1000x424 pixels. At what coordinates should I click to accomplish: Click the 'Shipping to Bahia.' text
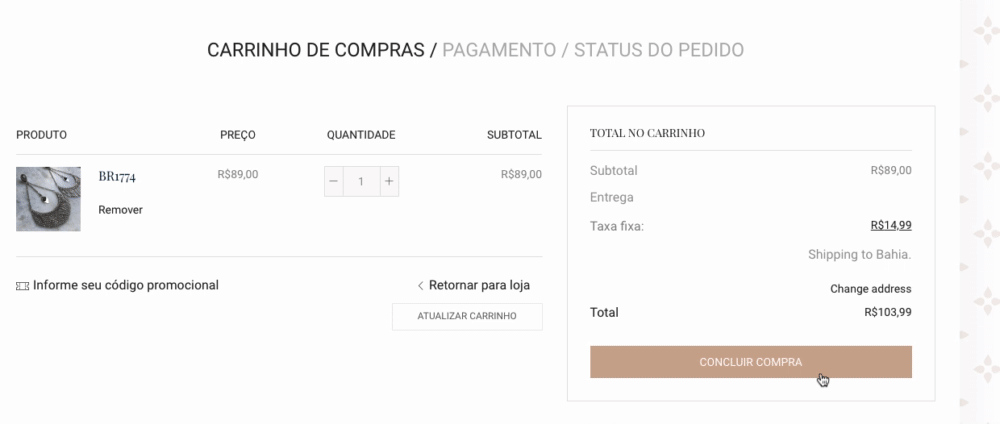(x=859, y=255)
